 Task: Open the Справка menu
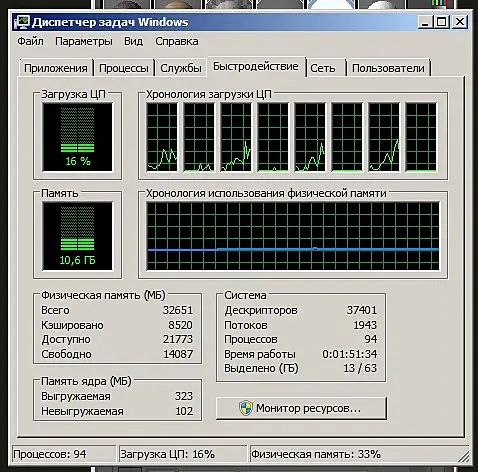[177, 41]
